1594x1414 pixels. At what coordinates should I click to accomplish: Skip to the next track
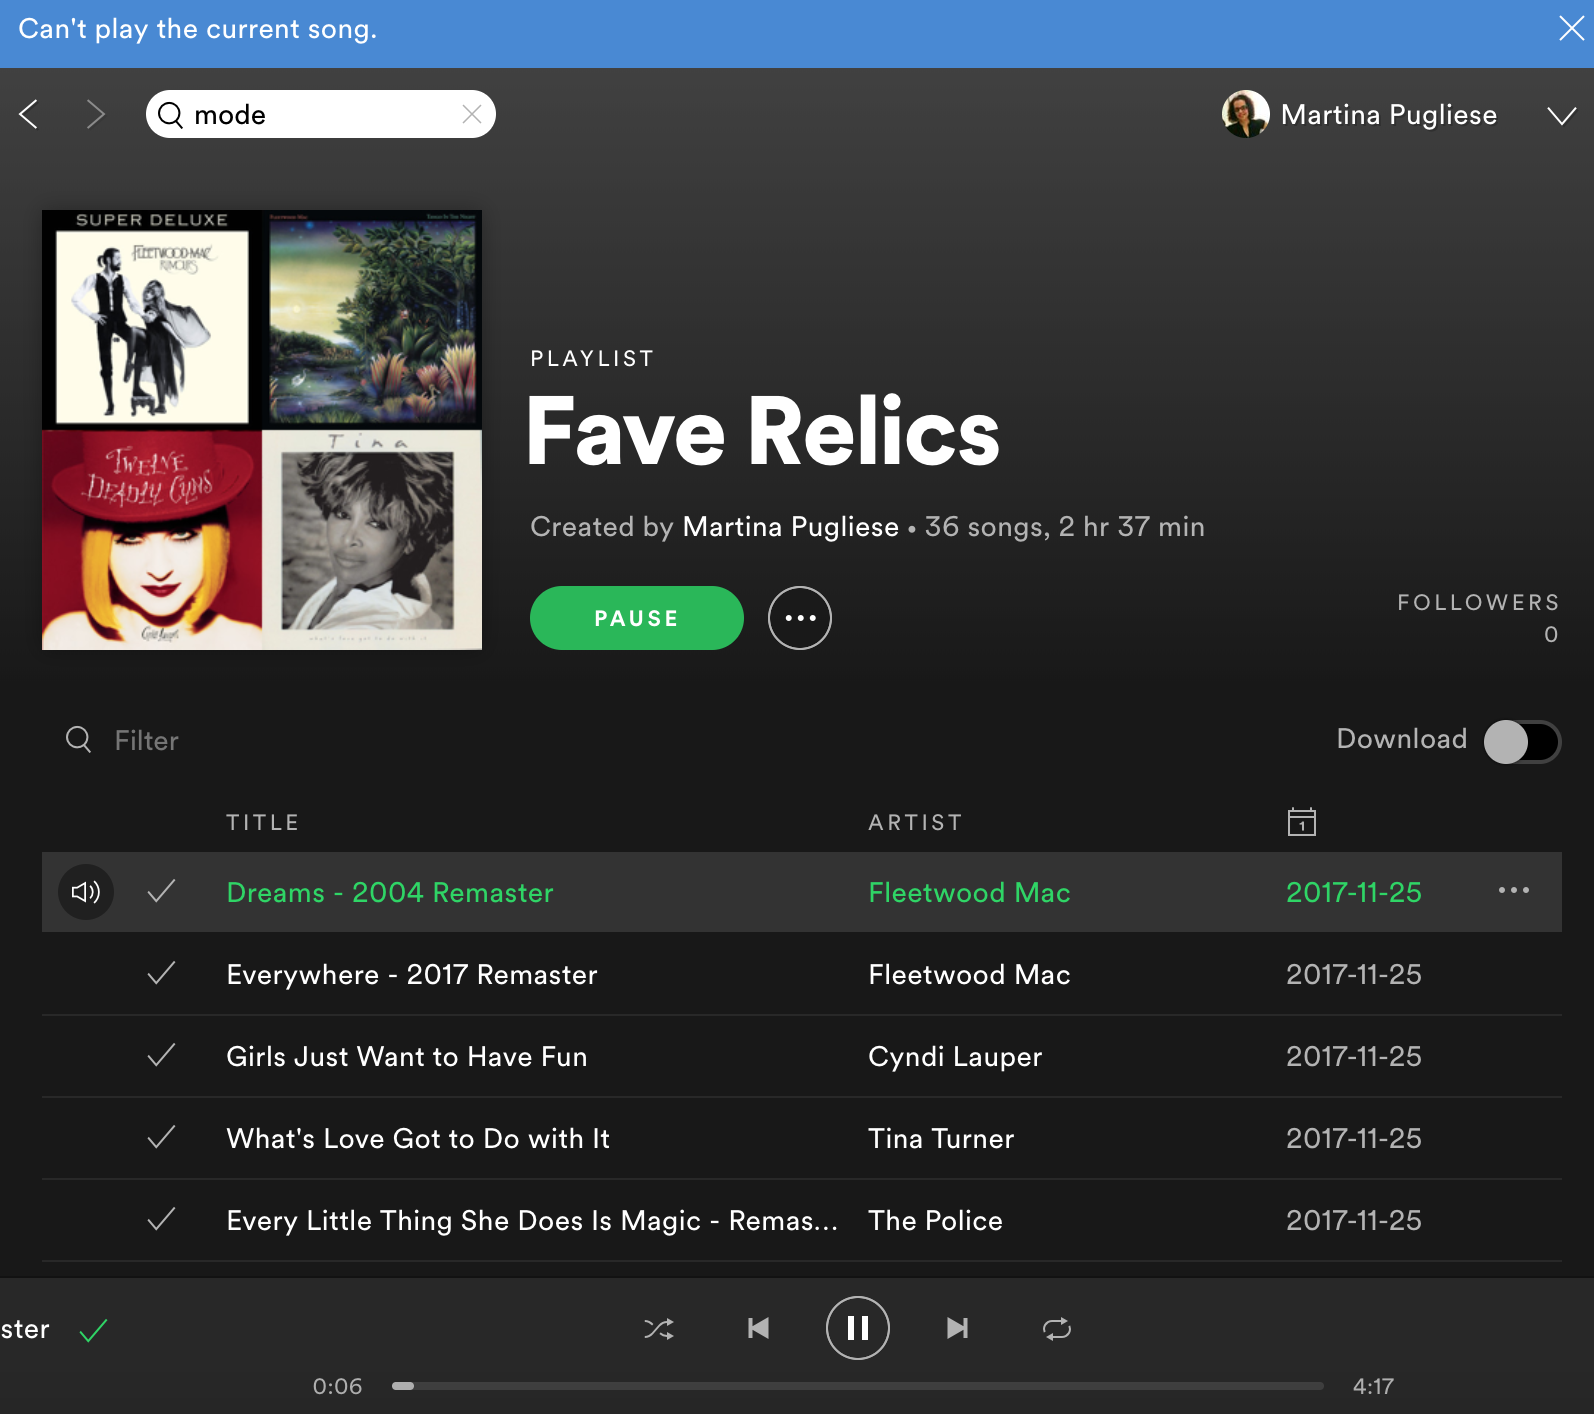957,1328
